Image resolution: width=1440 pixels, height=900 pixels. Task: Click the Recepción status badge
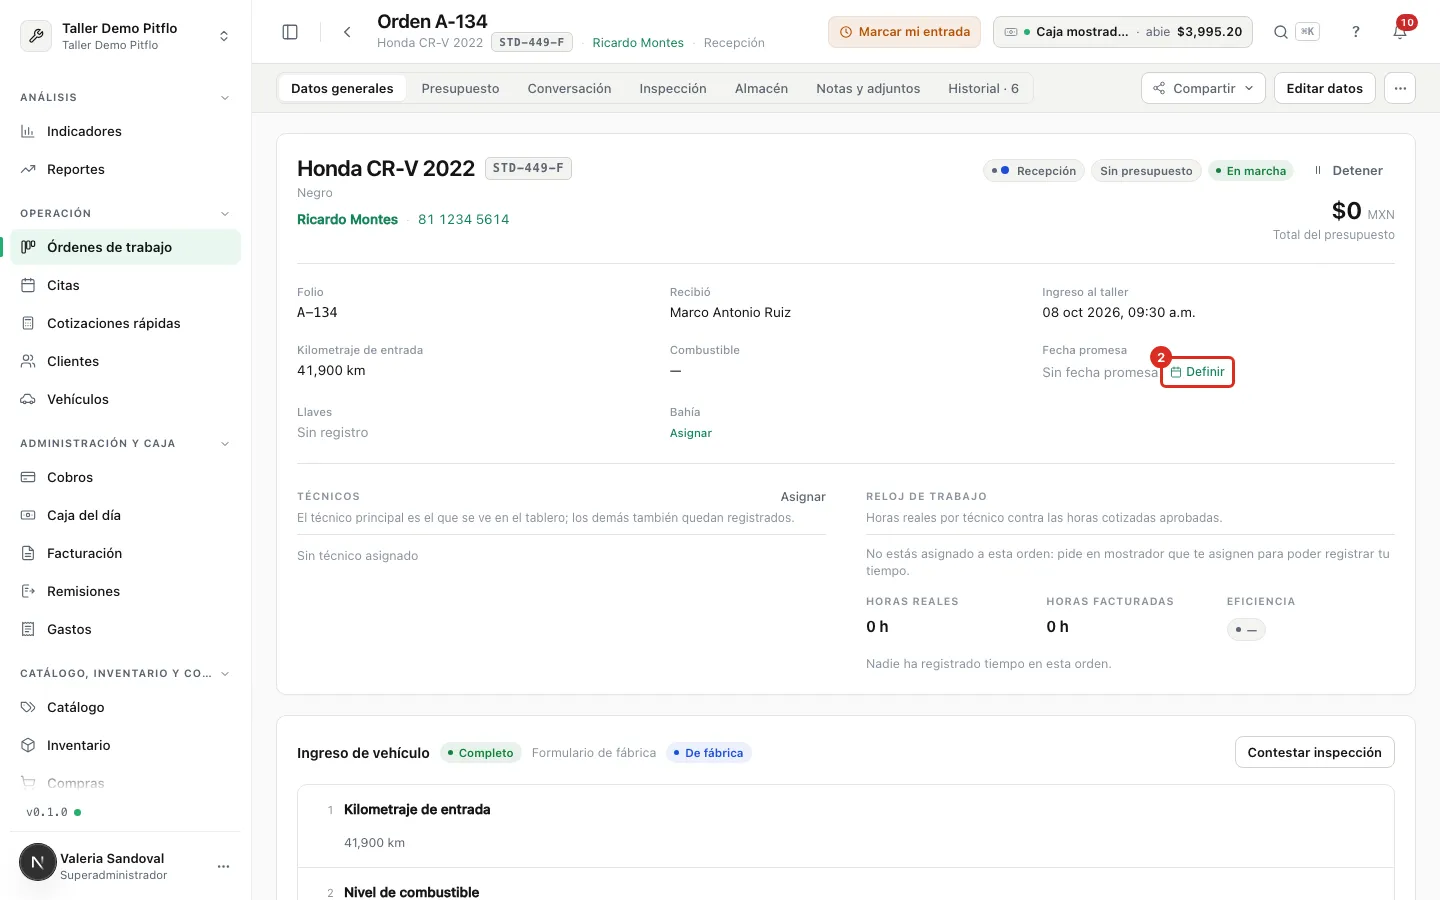(x=1034, y=171)
